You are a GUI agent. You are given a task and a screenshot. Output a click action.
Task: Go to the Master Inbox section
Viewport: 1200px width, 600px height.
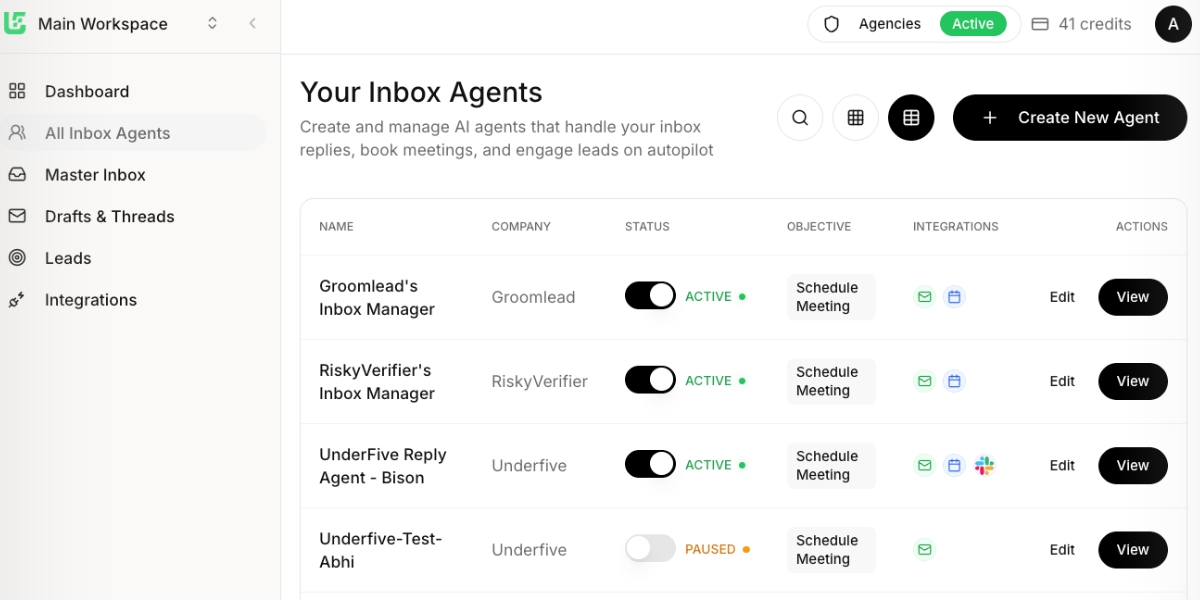click(95, 174)
